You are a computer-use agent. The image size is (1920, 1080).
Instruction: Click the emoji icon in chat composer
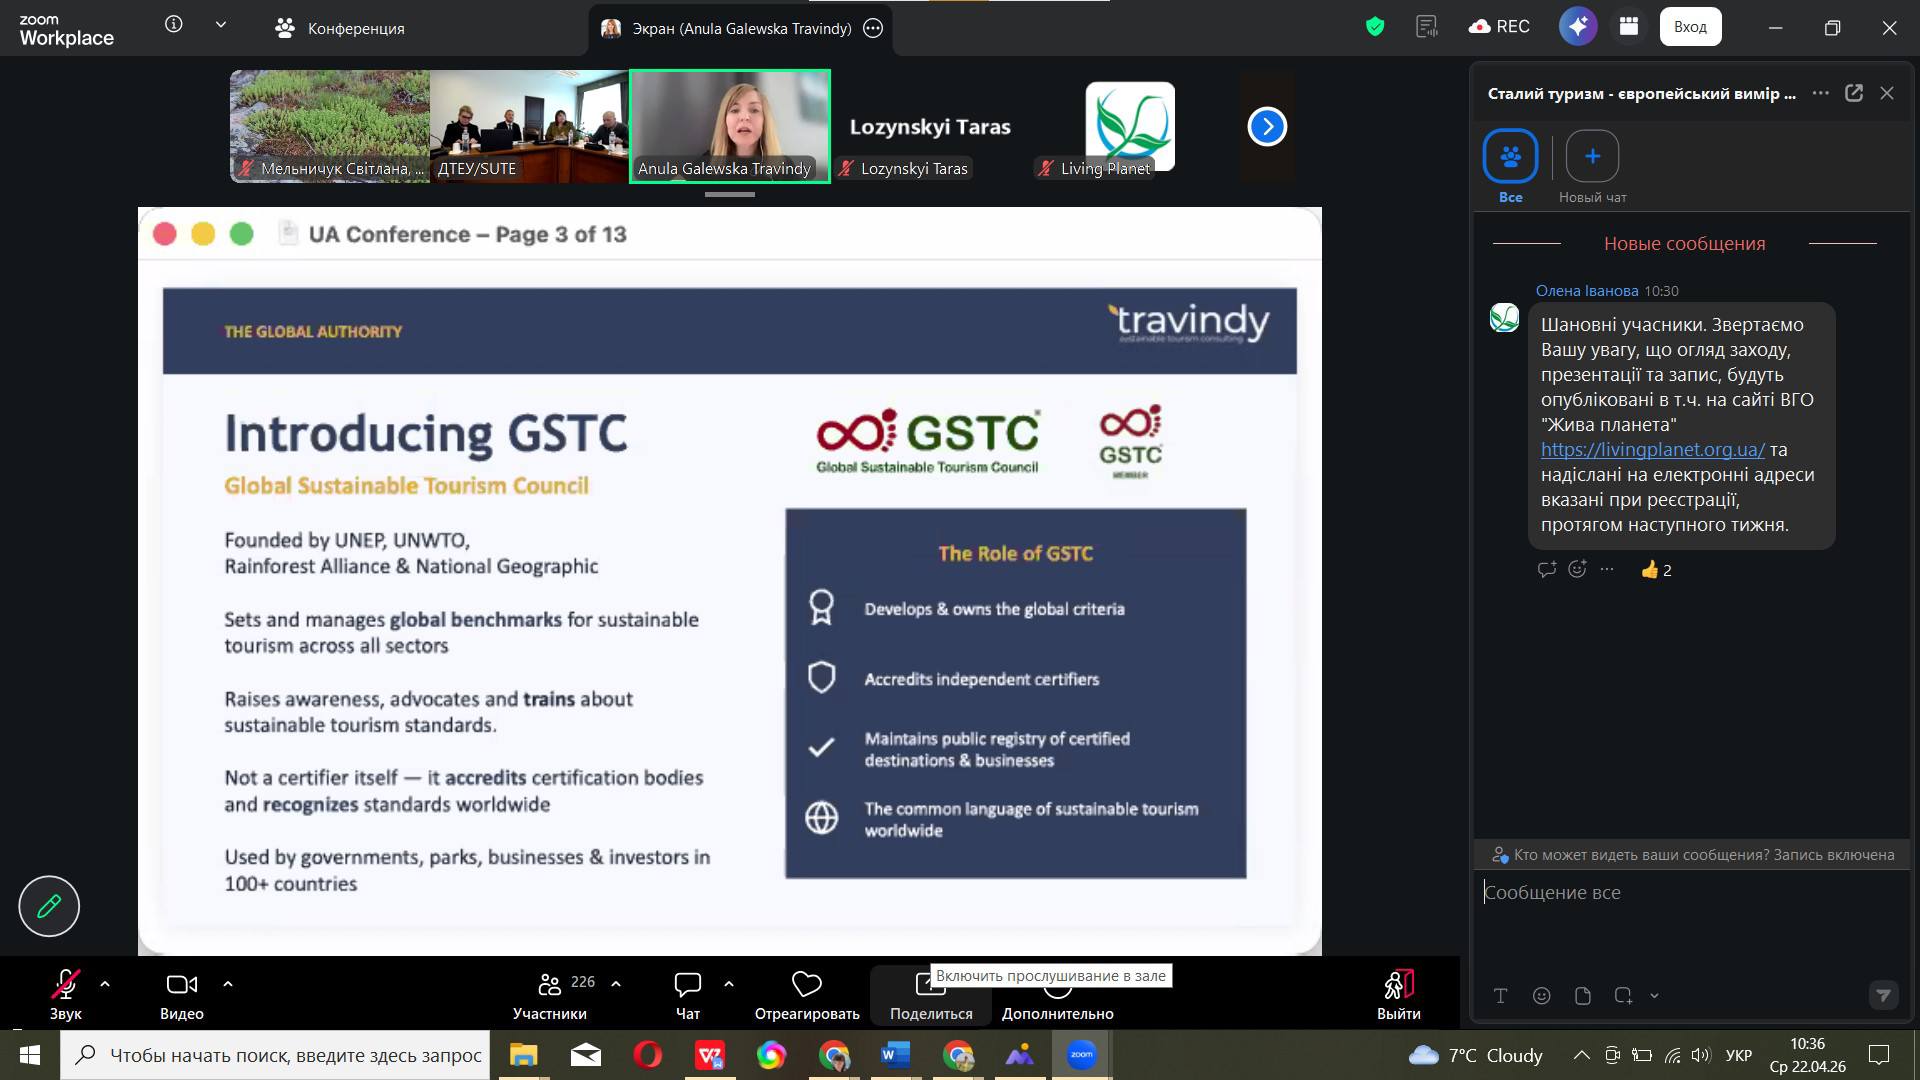[x=1541, y=995]
